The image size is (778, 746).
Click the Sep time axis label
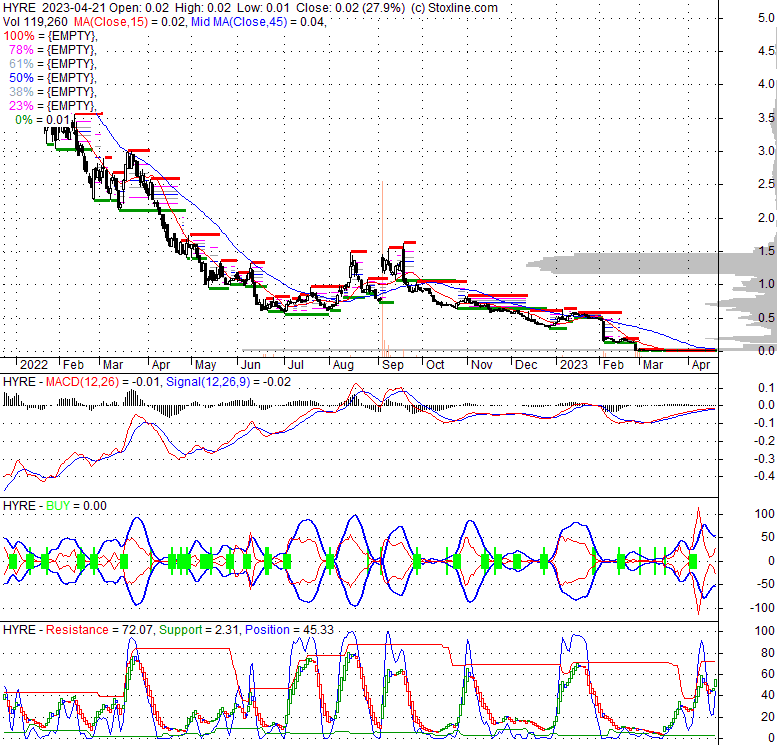(392, 365)
